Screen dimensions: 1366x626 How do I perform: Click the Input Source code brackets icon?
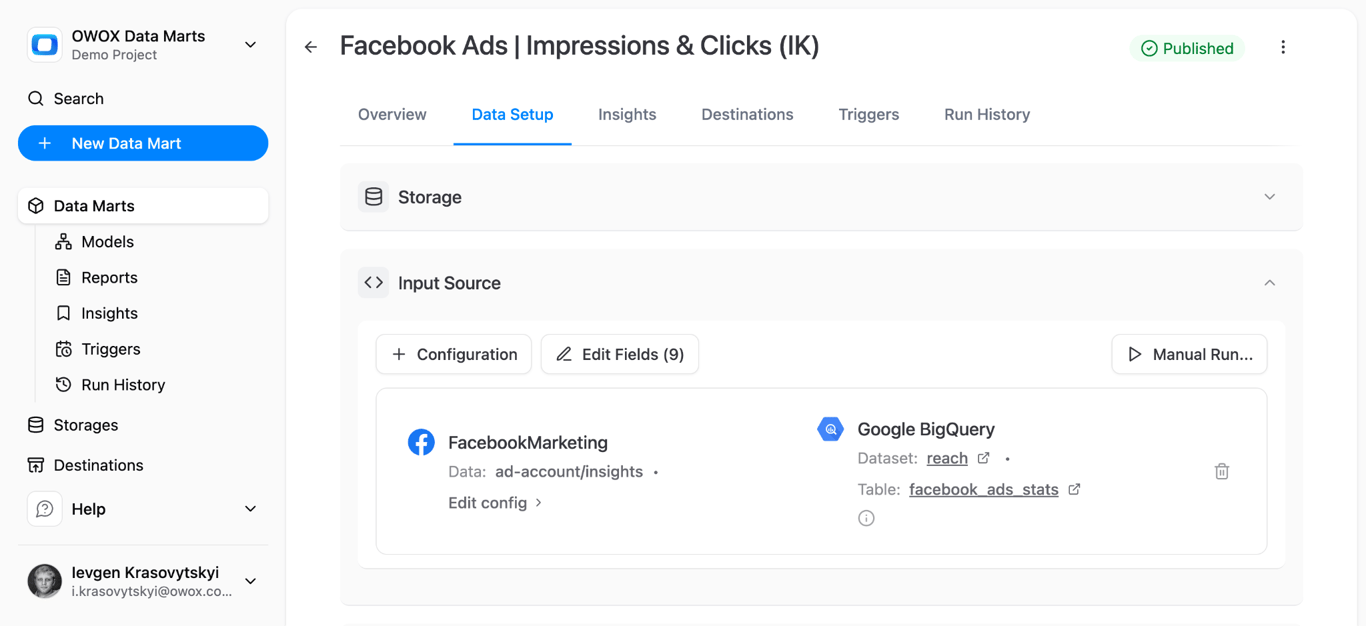[374, 283]
